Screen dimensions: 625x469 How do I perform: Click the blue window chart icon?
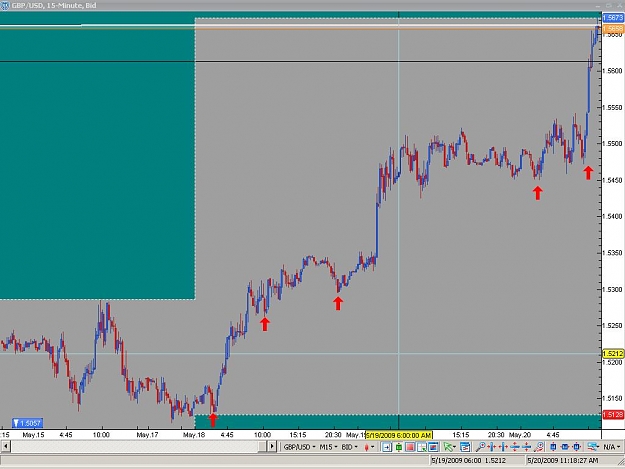point(433,447)
